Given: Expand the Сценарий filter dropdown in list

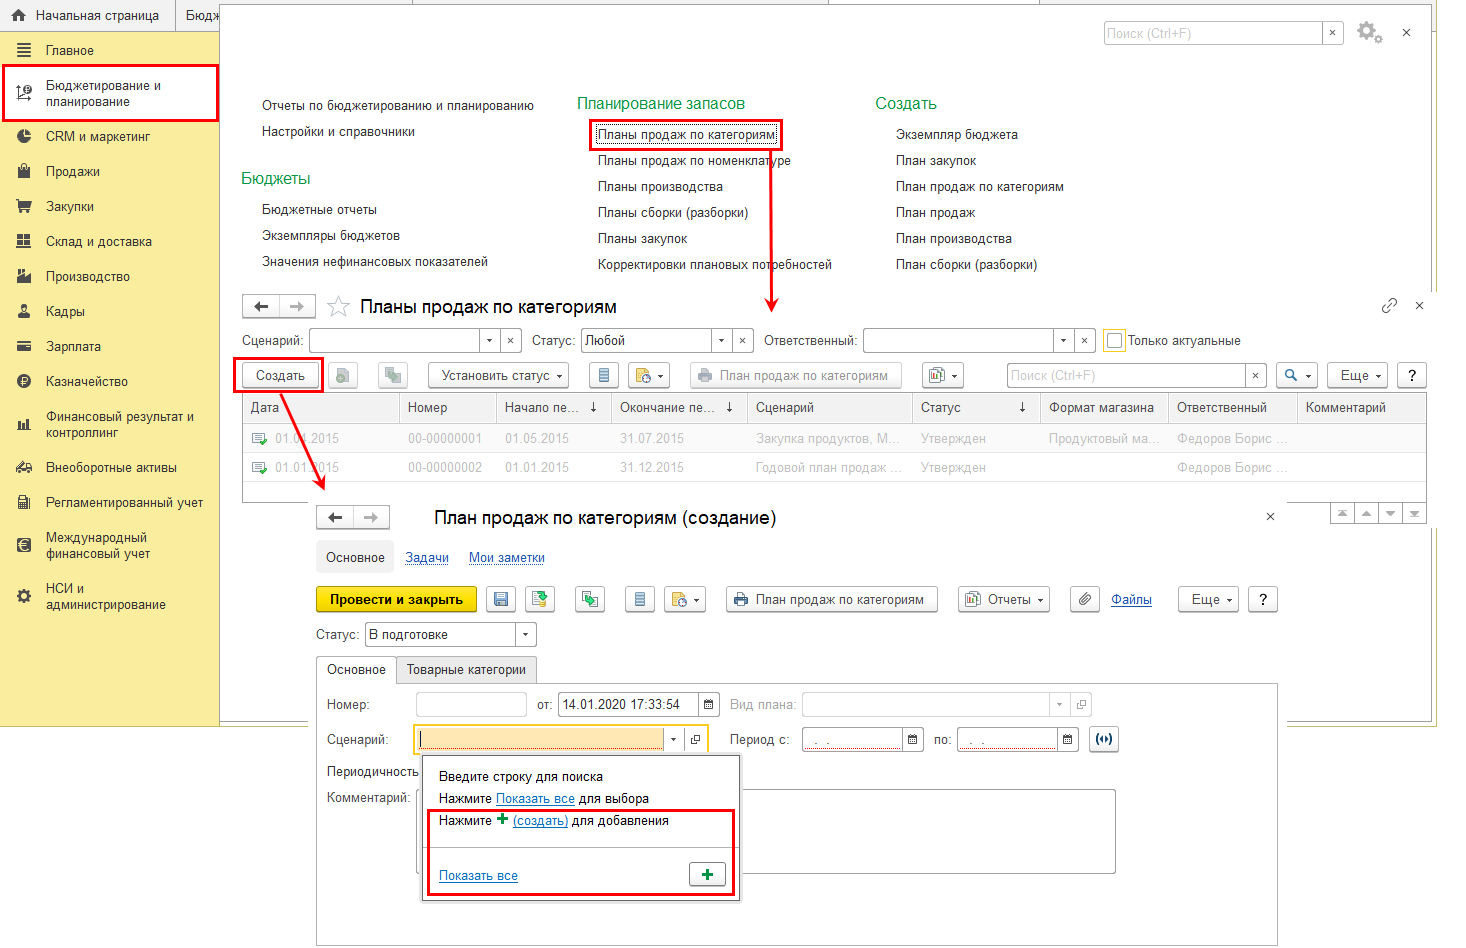Looking at the screenshot, I should pos(489,340).
